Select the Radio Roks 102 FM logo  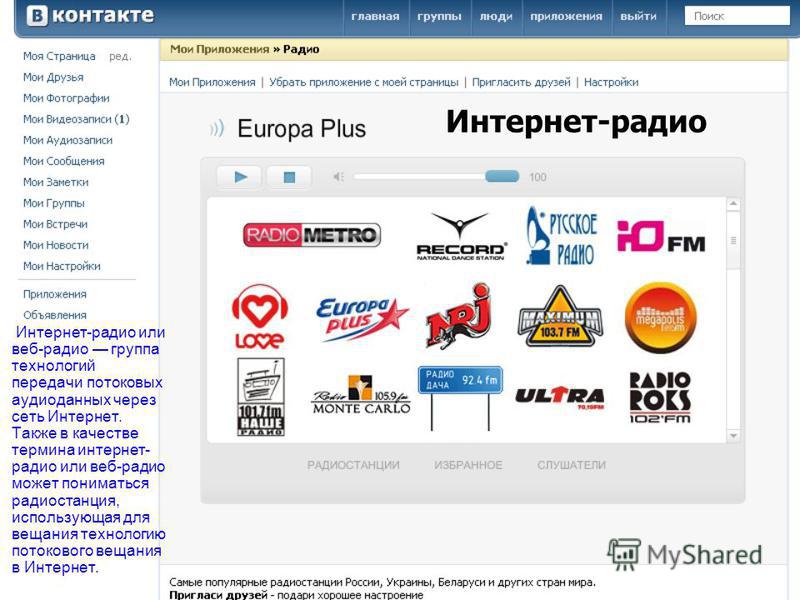point(660,397)
